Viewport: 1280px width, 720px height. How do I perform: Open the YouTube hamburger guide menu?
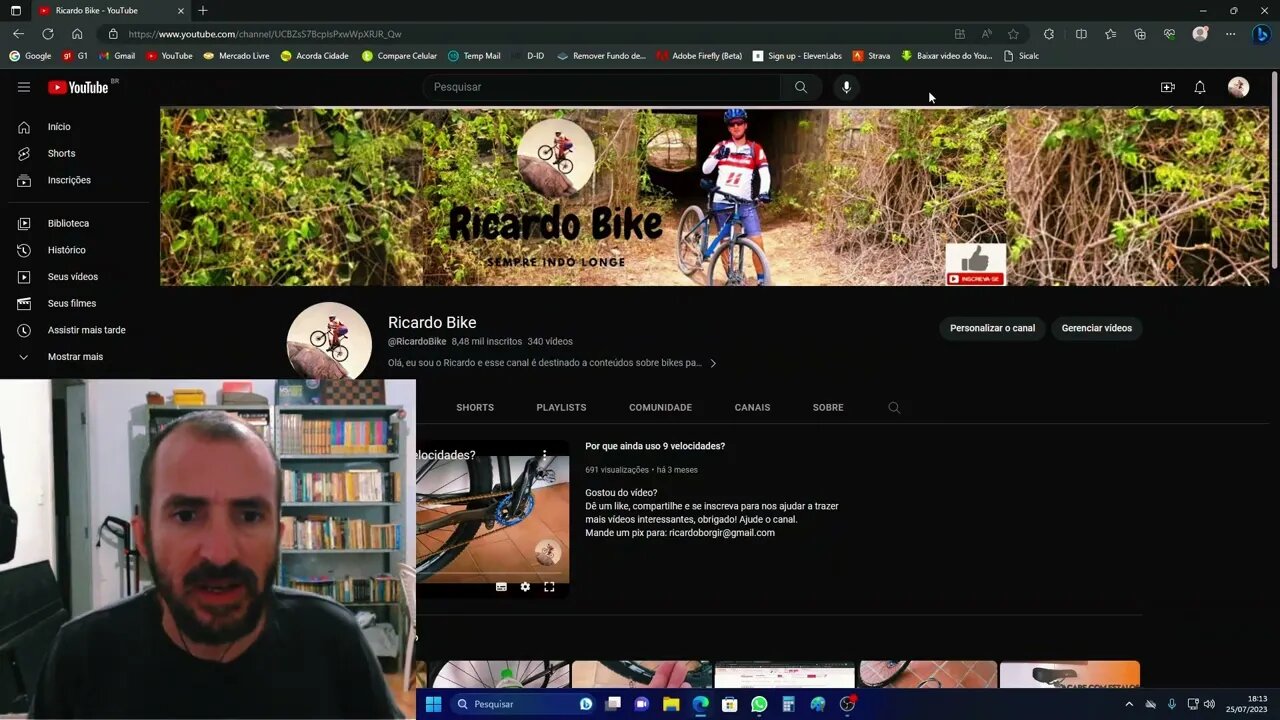(24, 87)
